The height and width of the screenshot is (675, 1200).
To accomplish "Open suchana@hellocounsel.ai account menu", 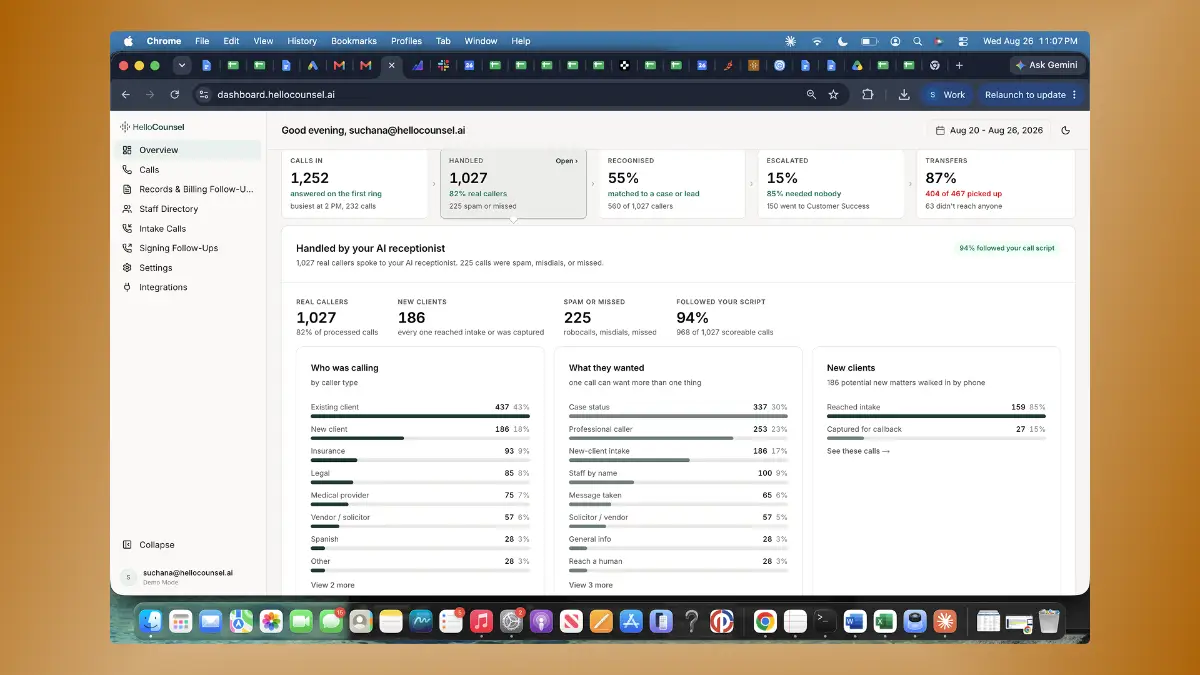I will point(188,576).
